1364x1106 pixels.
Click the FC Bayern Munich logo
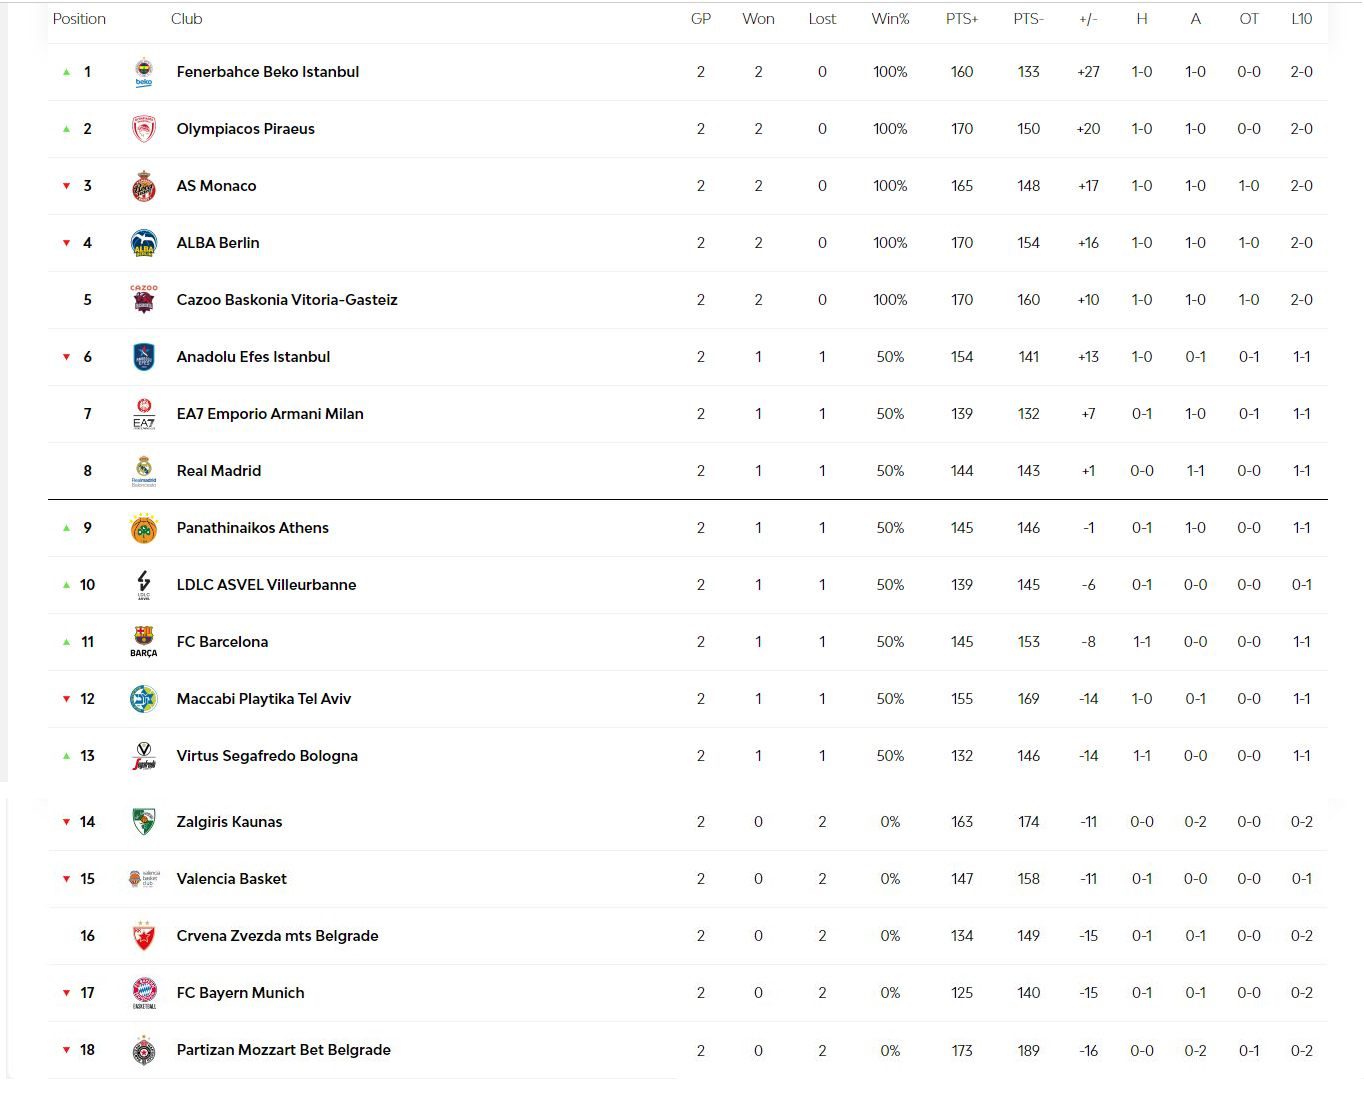144,993
